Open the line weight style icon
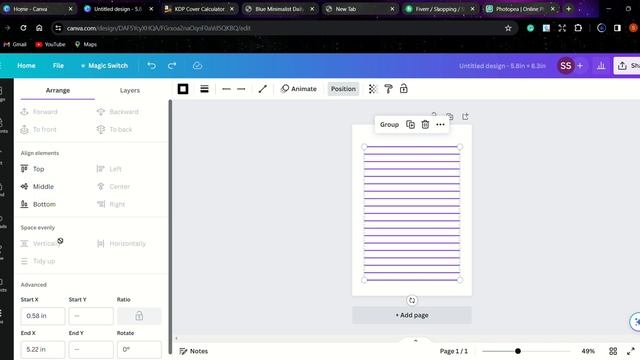 point(204,89)
